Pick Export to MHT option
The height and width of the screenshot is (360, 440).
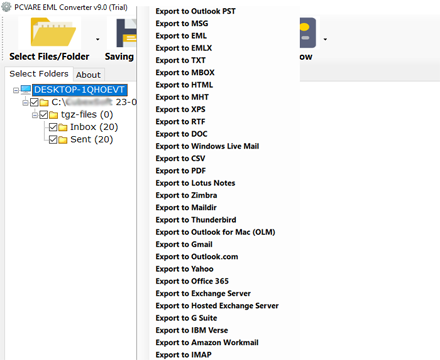(x=182, y=97)
